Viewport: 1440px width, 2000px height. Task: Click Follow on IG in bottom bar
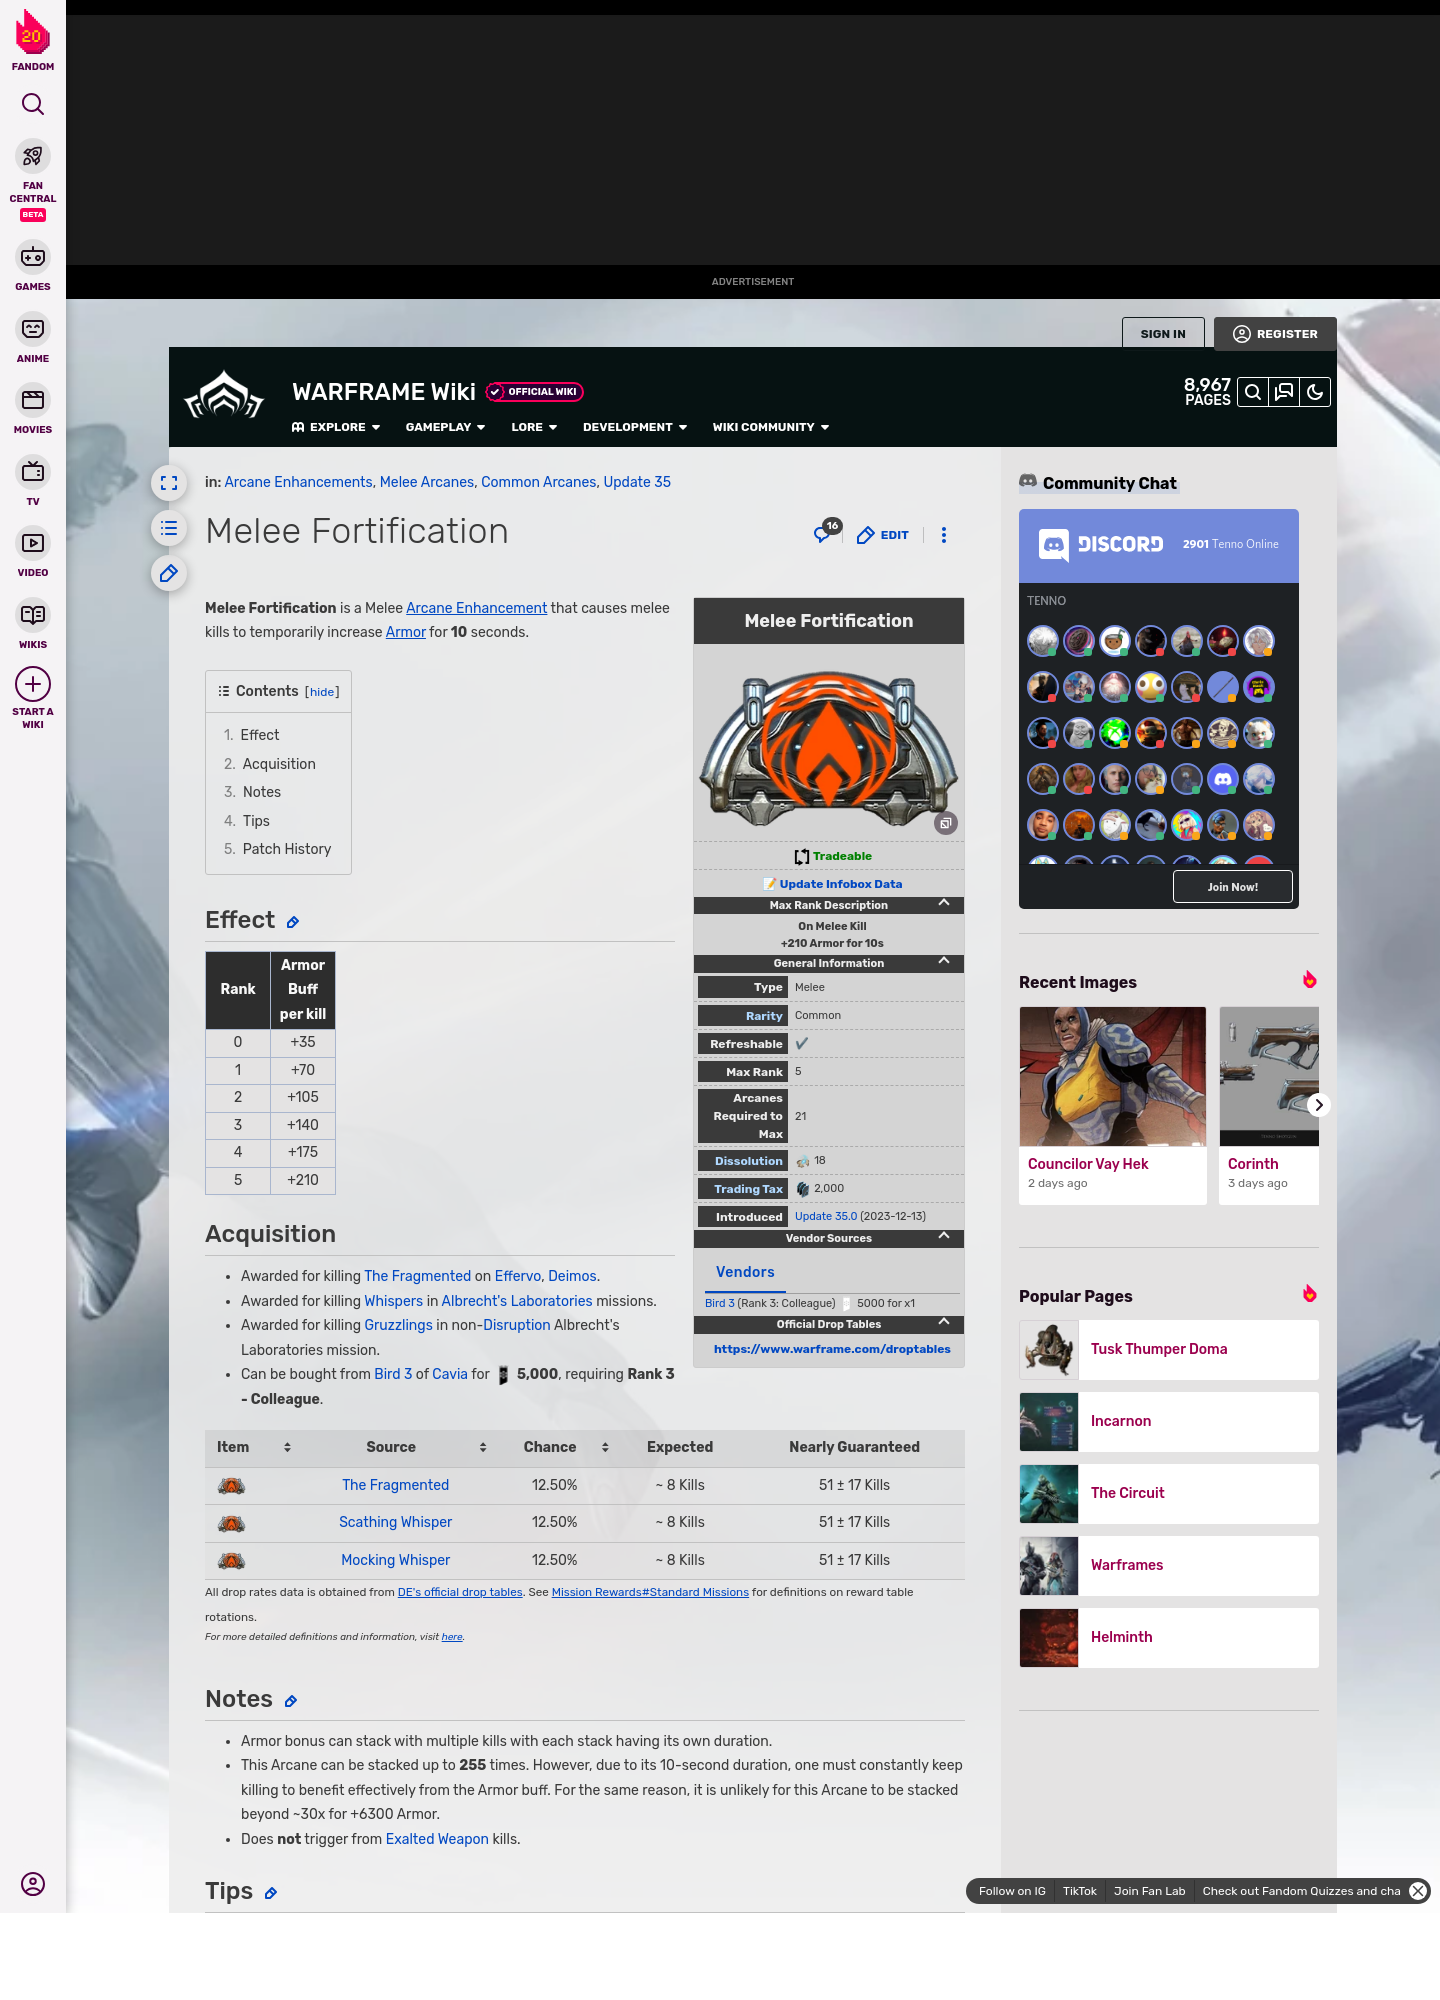pos(1012,1891)
